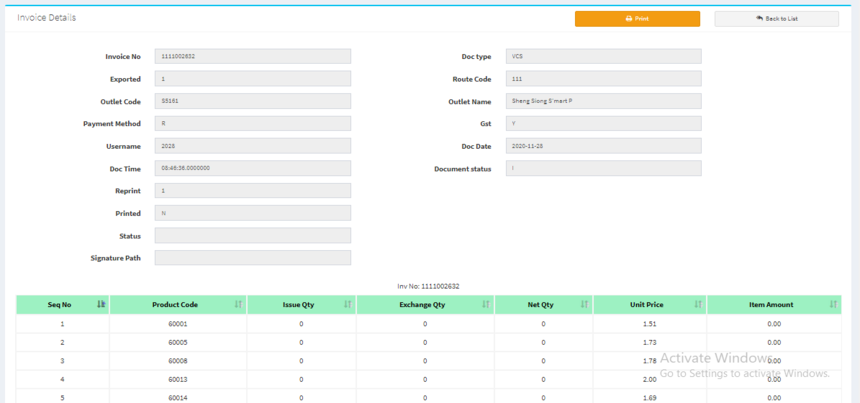Click the Route Code field
The width and height of the screenshot is (860, 403).
pyautogui.click(x=603, y=79)
